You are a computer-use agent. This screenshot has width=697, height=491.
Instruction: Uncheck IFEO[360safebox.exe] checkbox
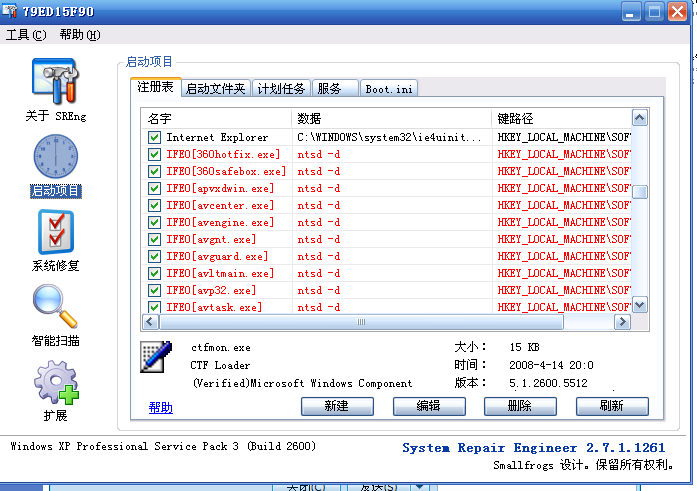tap(154, 171)
